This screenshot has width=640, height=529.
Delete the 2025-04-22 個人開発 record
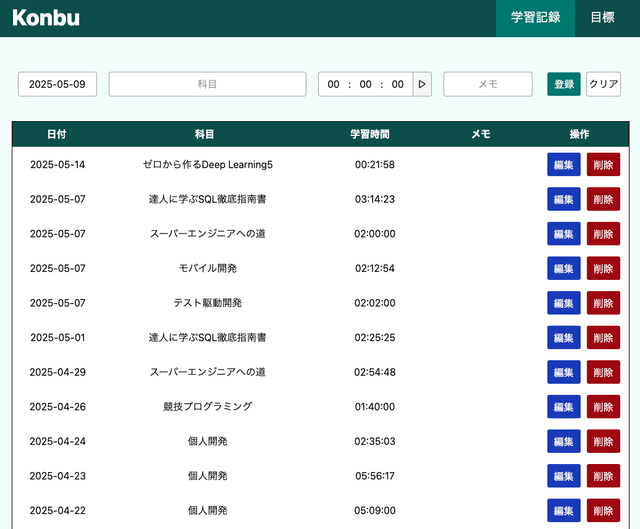coord(603,510)
